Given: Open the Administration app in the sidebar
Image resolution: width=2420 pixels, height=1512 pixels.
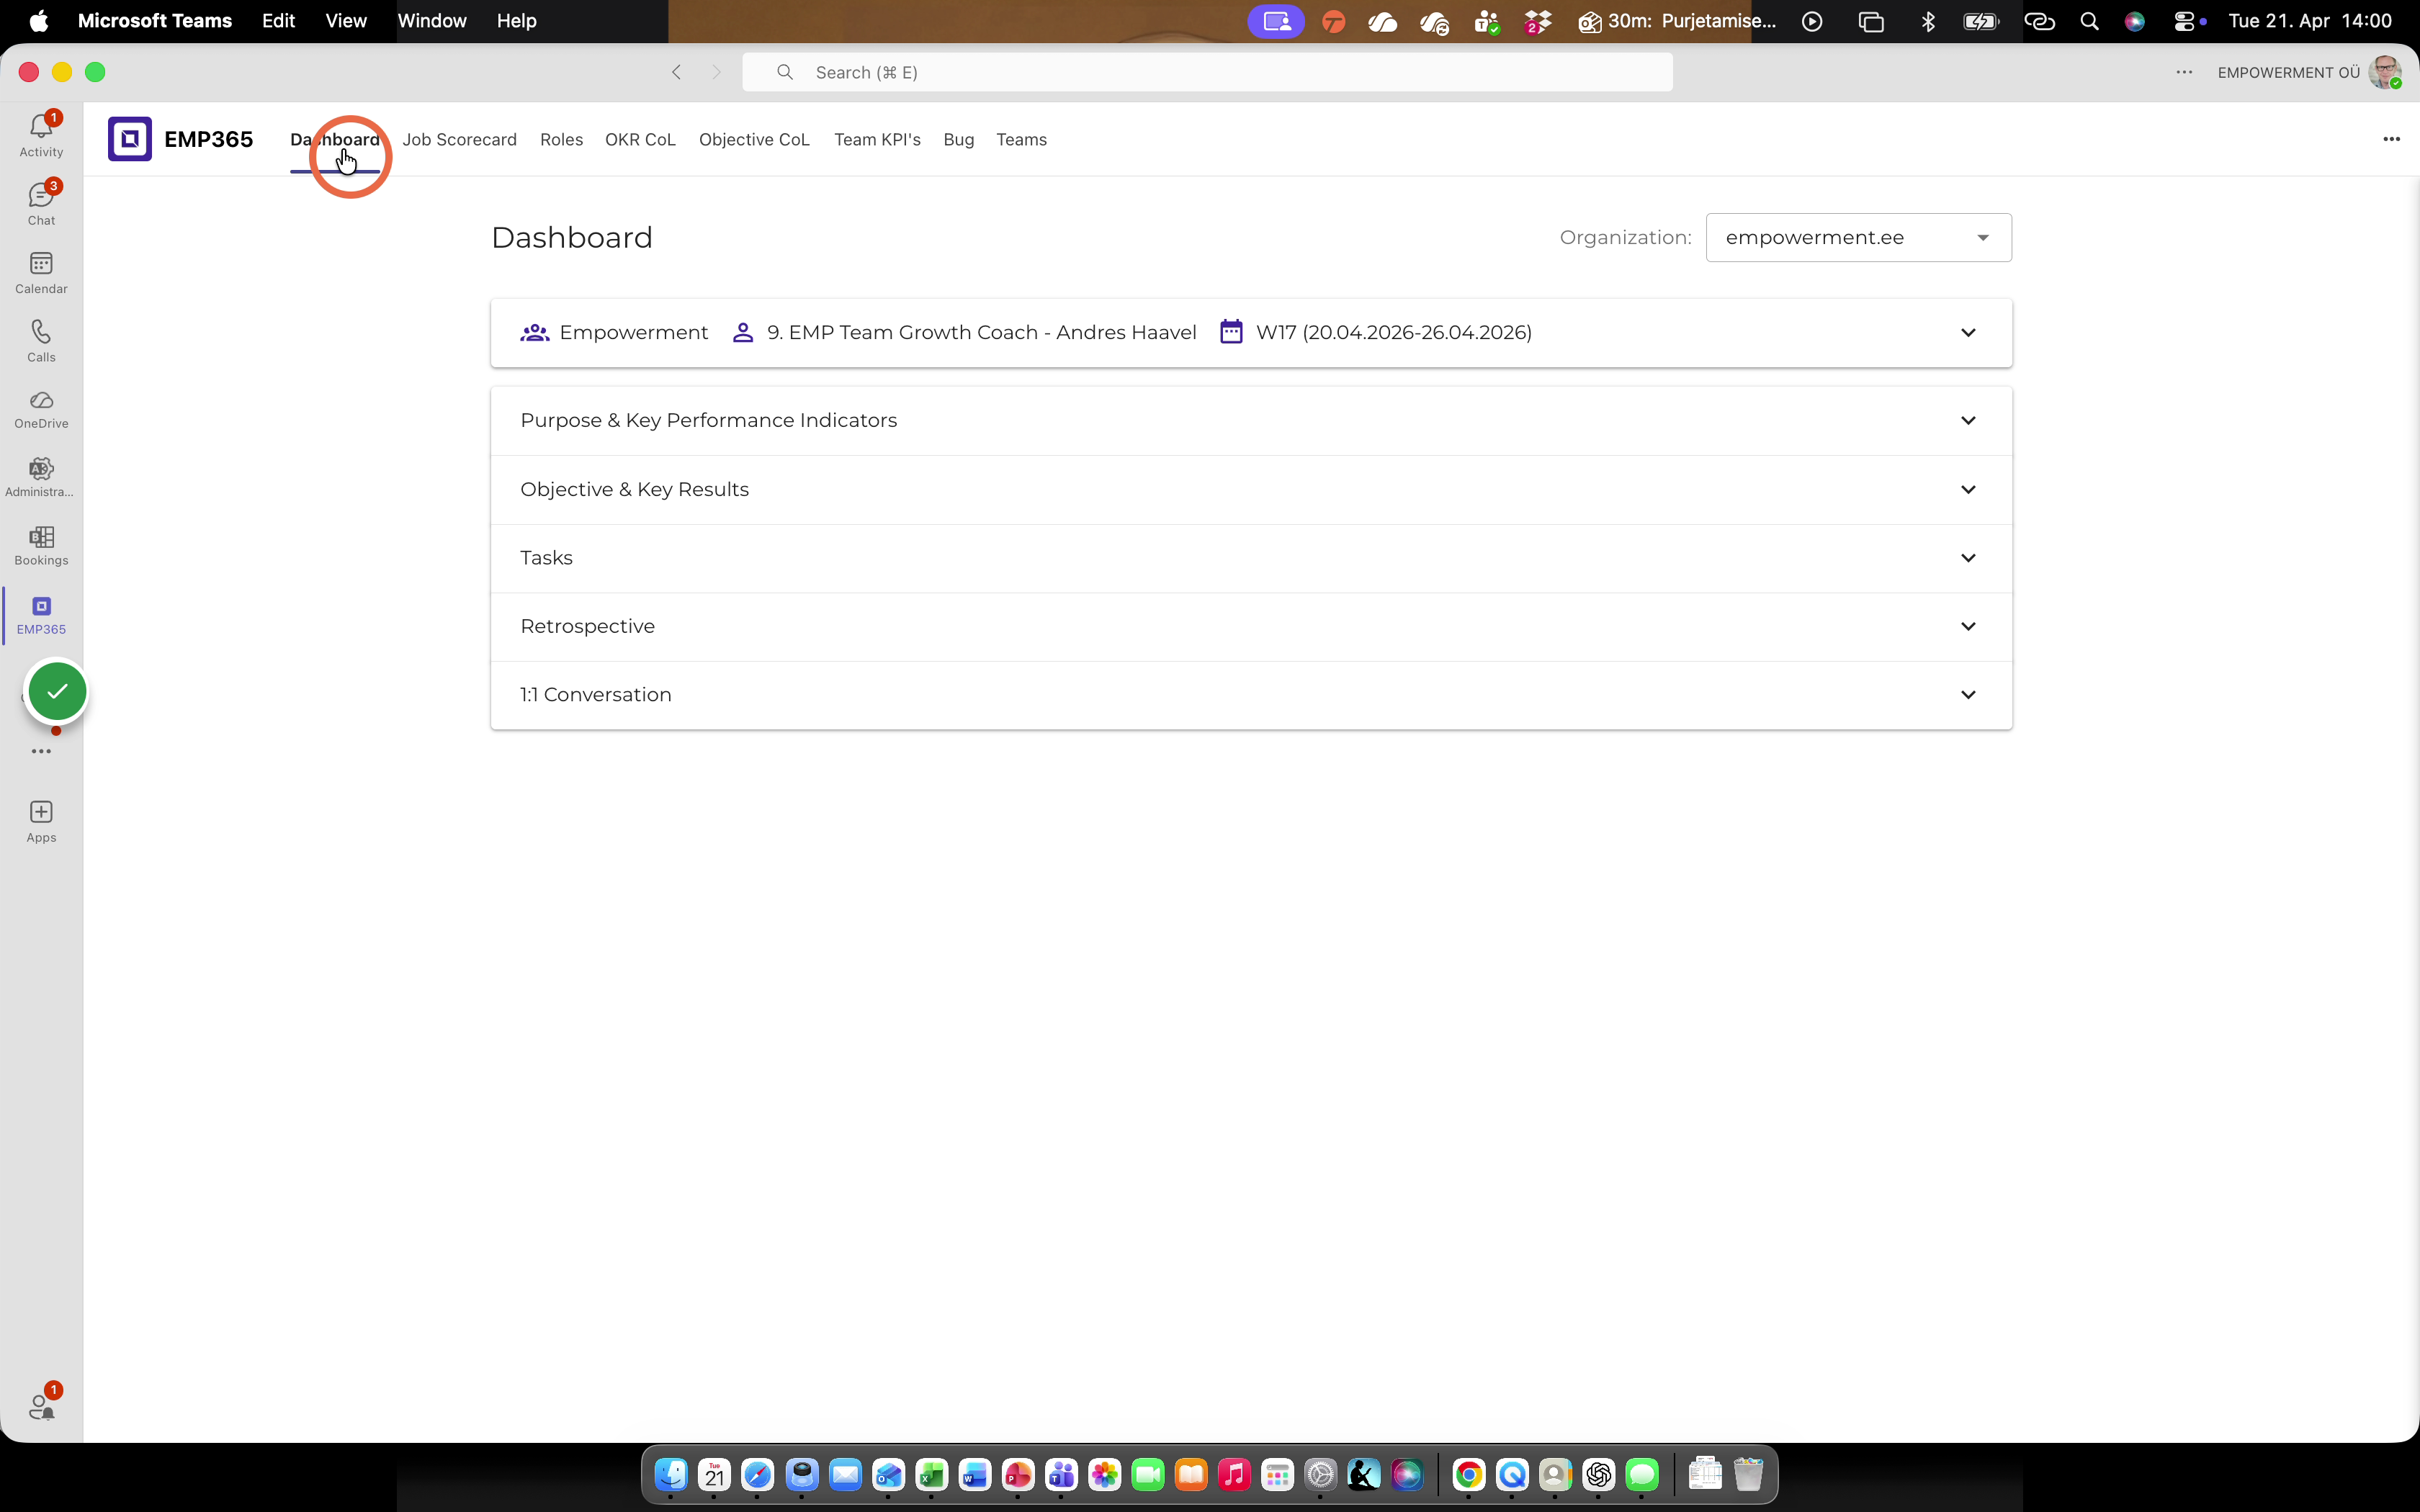Looking at the screenshot, I should (41, 477).
